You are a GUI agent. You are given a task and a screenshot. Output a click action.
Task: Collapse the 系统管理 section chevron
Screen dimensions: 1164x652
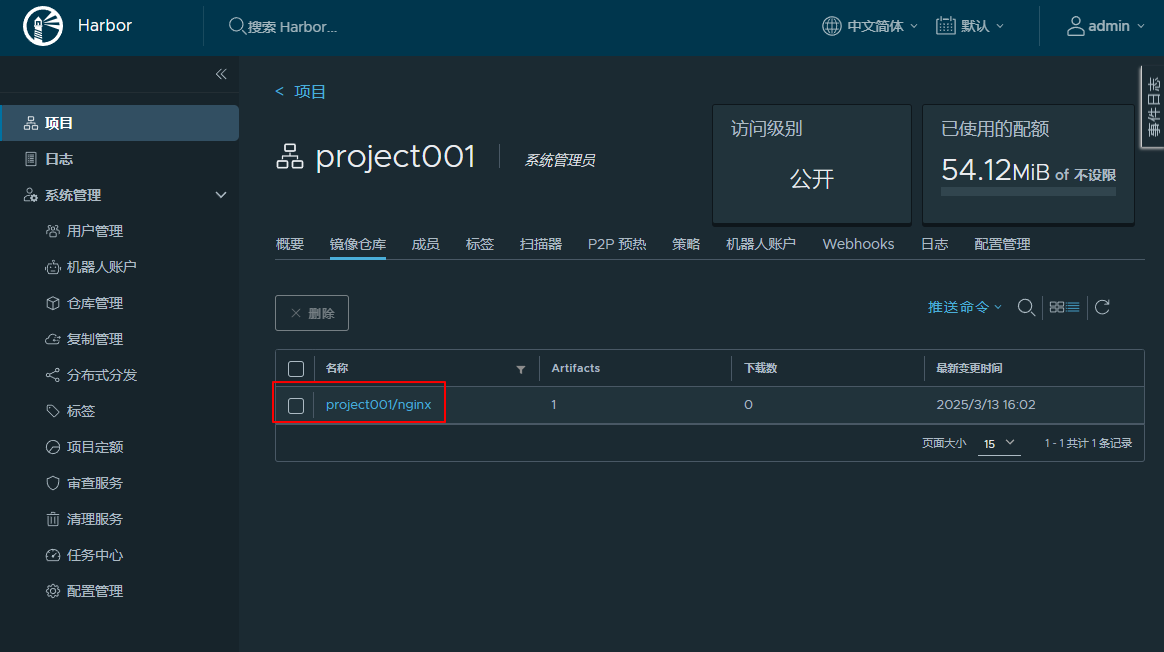coord(221,195)
